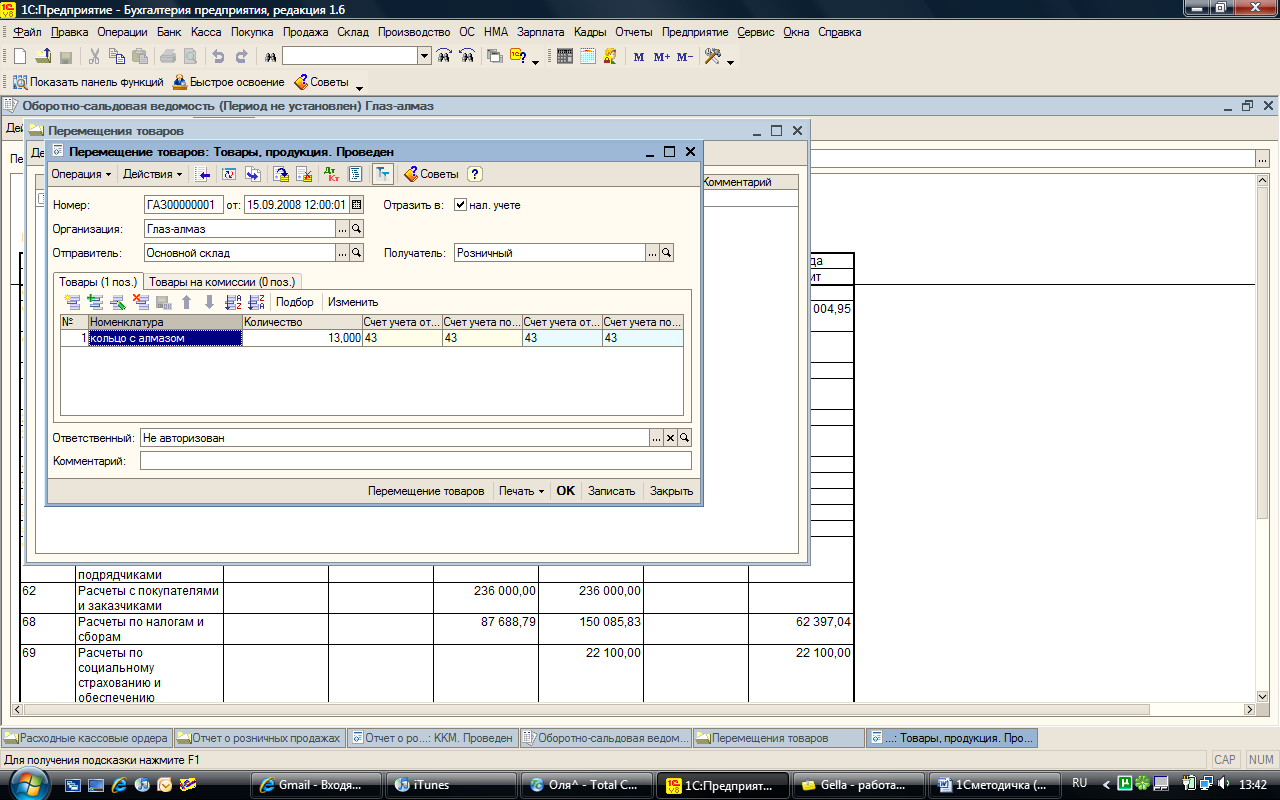Open the calculator from the main toolbar
The width and height of the screenshot is (1280, 800).
tap(565, 56)
